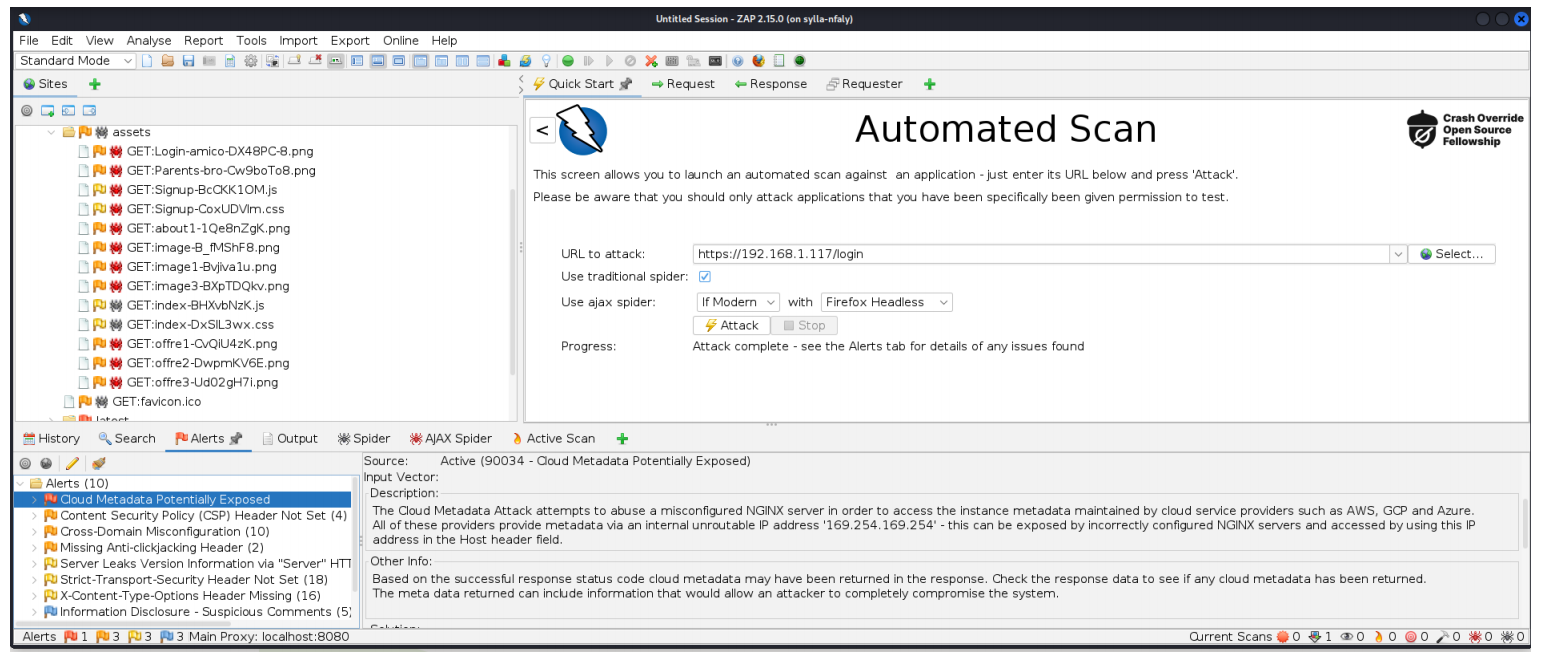1542x656 pixels.
Task: Expand the Missing Anti-clickjacking Header alert
Action: [35, 547]
